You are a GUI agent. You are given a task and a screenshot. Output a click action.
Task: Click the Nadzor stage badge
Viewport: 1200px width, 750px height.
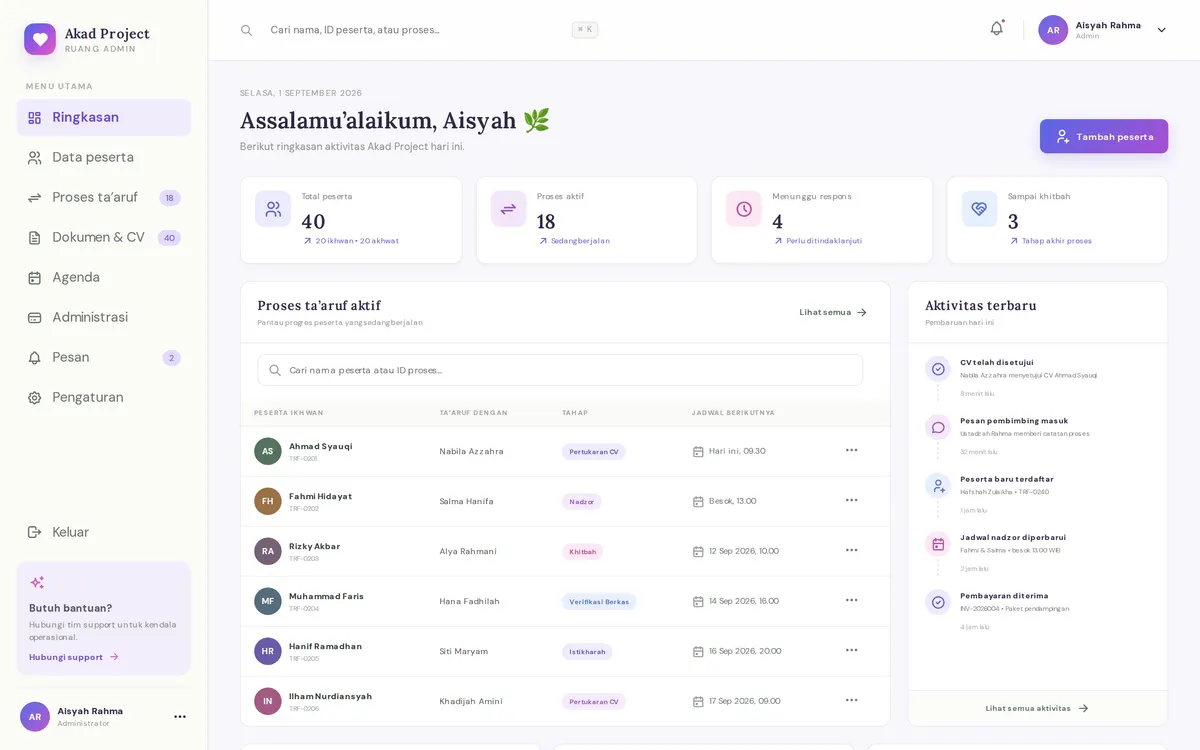(x=582, y=501)
